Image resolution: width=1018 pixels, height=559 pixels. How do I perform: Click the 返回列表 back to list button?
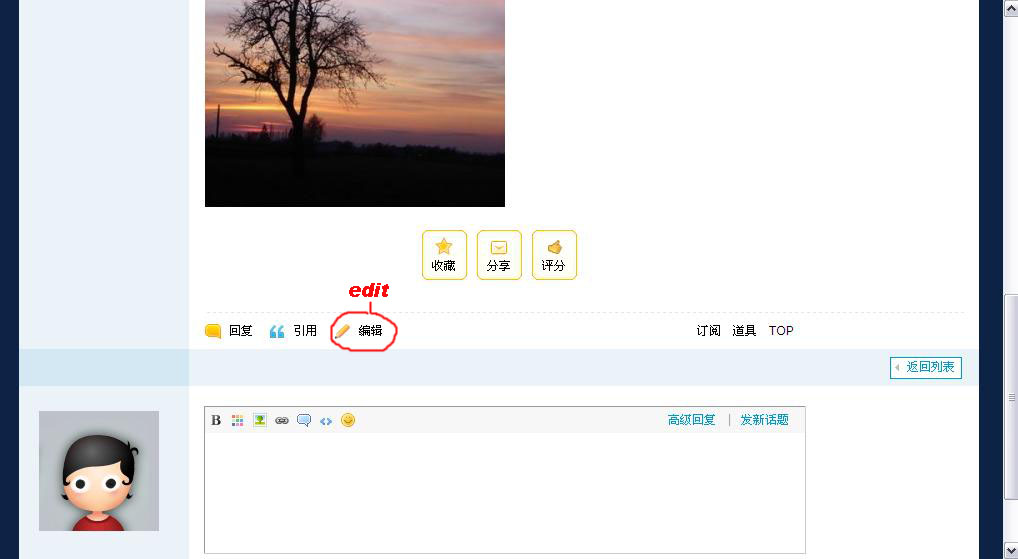(x=926, y=367)
